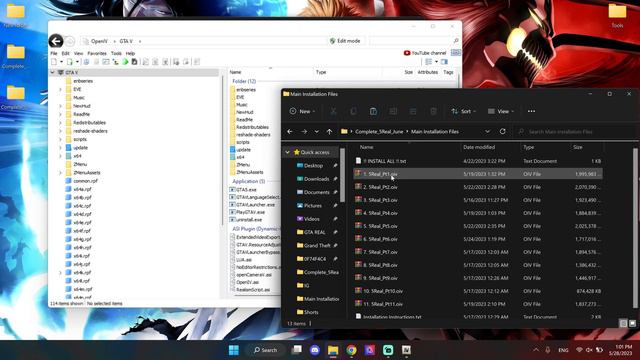Click the OpenIV search field
The height and width of the screenshot is (360, 640).
pos(410,41)
